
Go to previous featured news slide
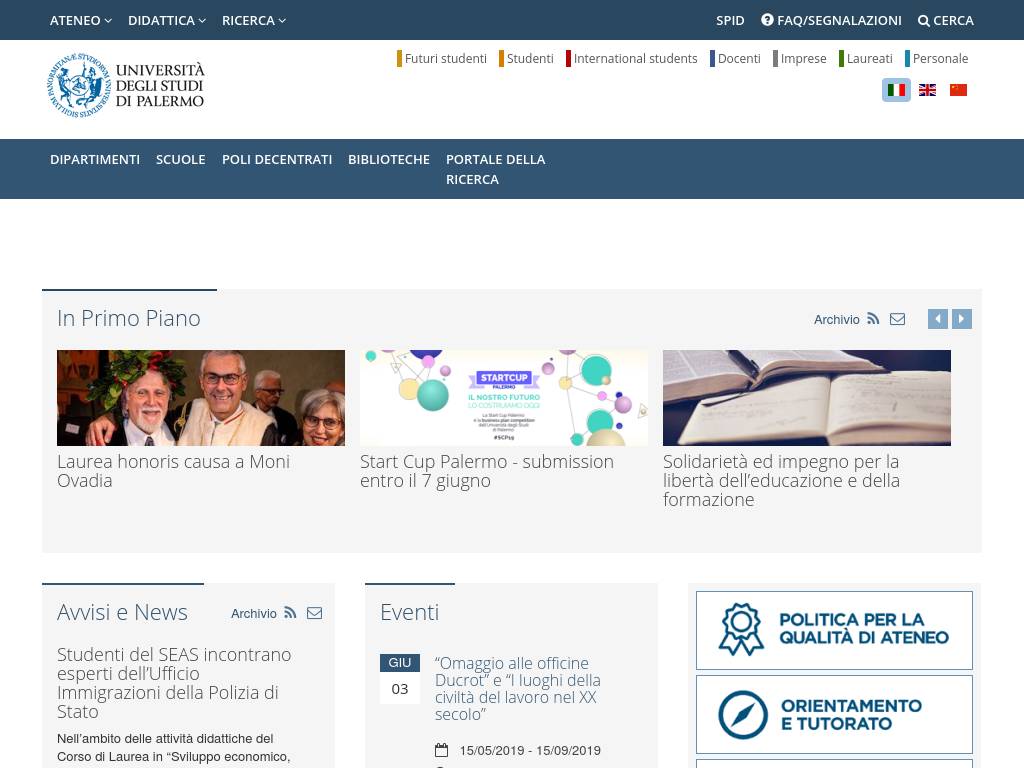pos(937,319)
